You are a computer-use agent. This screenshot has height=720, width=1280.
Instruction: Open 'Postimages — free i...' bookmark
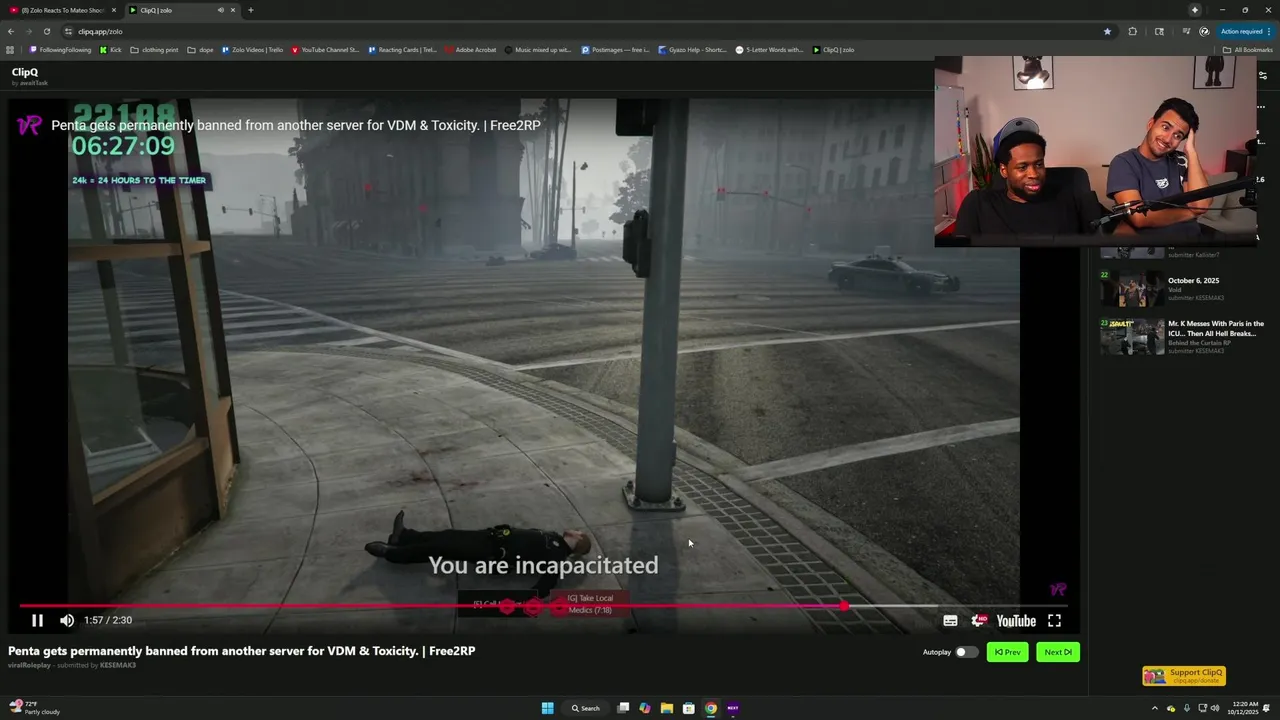[x=615, y=50]
